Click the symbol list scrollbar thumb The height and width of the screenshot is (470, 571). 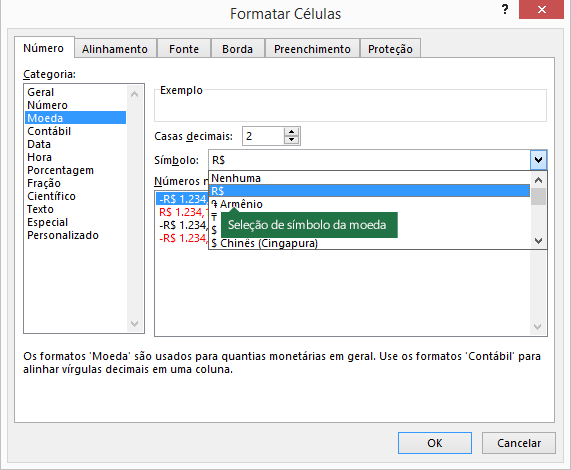coord(538,197)
